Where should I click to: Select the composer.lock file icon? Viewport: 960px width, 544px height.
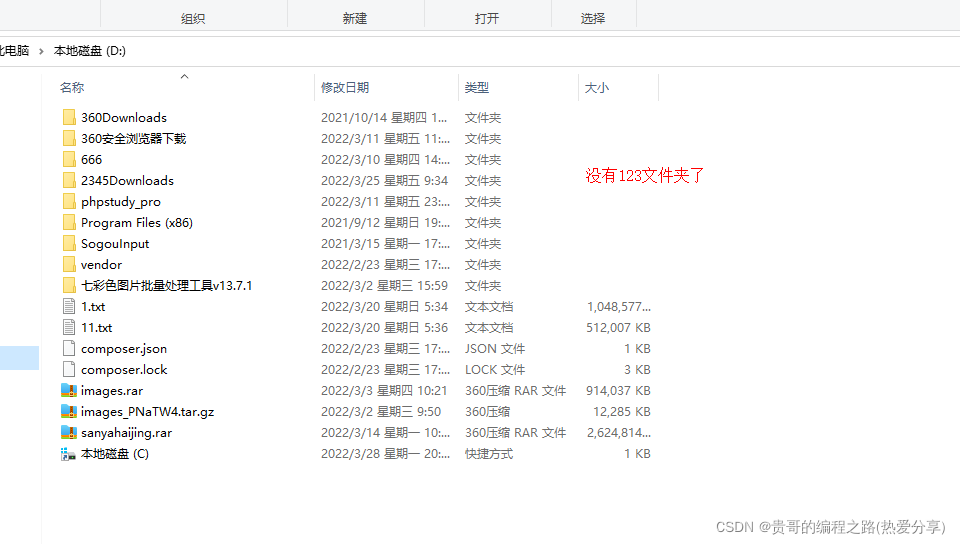pyautogui.click(x=69, y=369)
